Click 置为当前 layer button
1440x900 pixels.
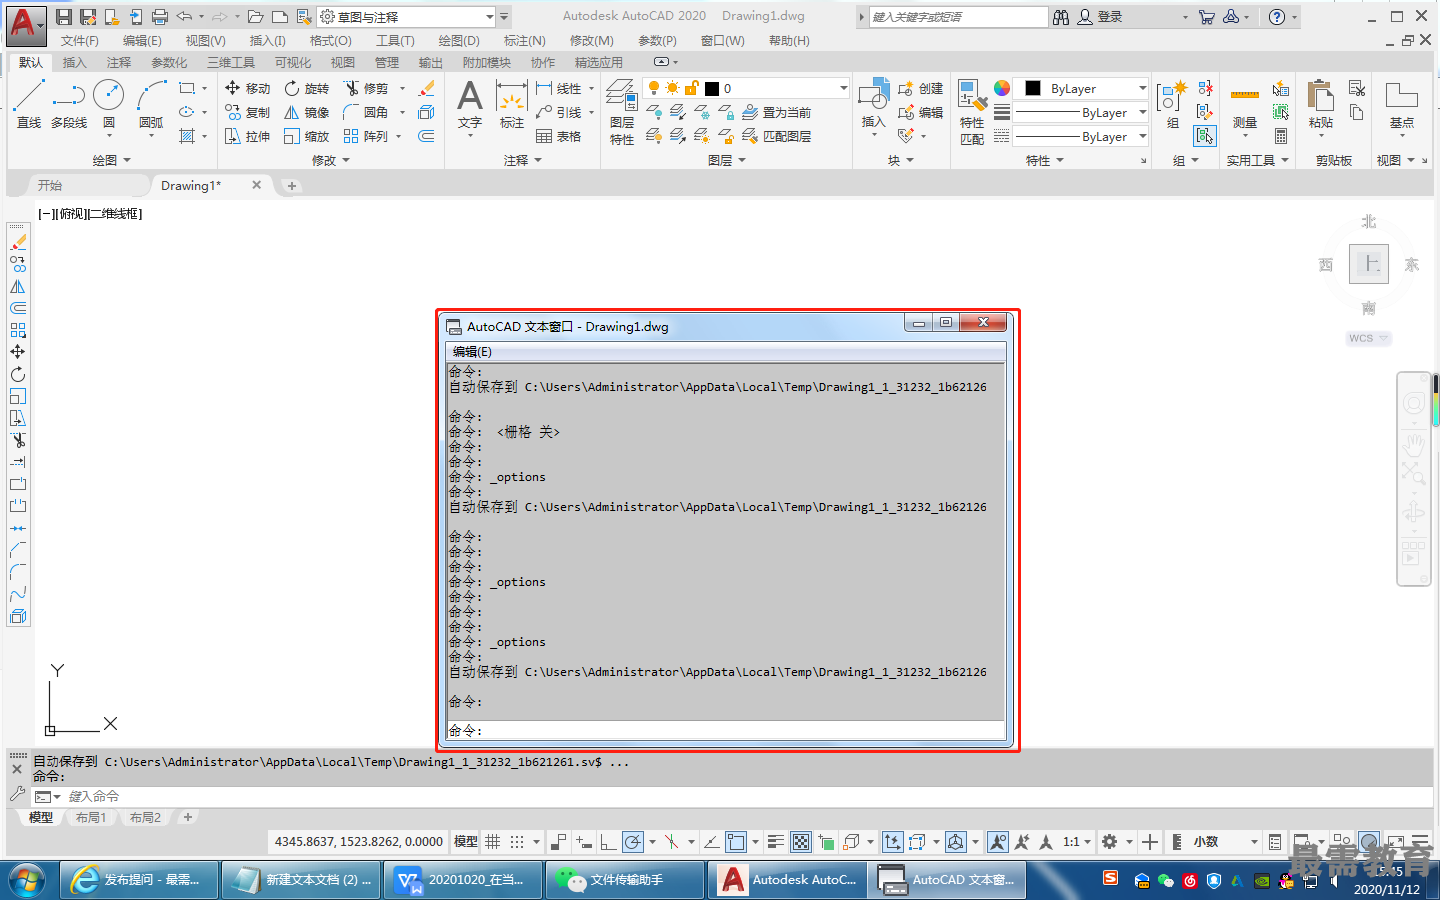click(776, 112)
